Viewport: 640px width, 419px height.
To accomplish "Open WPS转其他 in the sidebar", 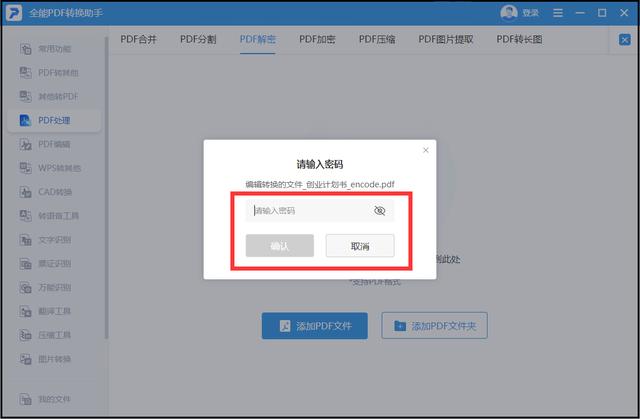I will click(54, 168).
